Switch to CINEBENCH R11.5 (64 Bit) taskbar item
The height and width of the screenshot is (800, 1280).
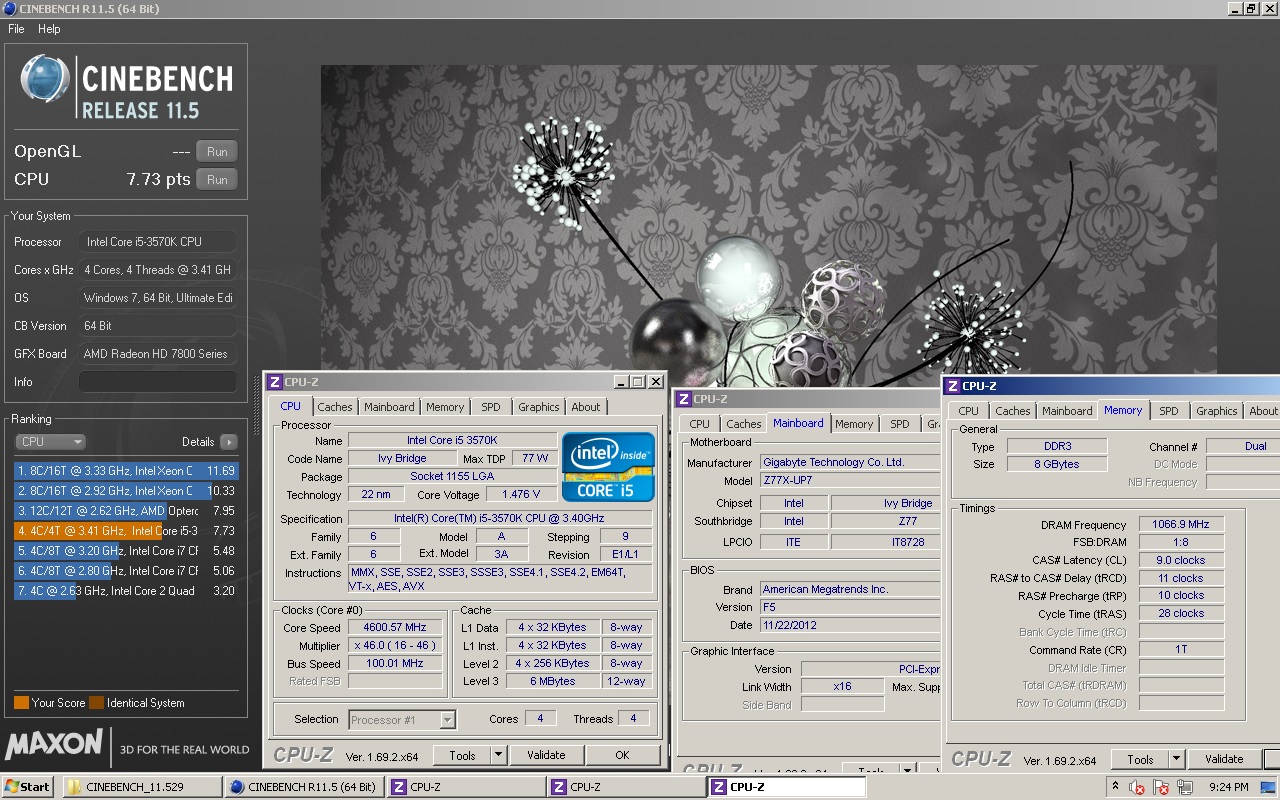tap(303, 787)
